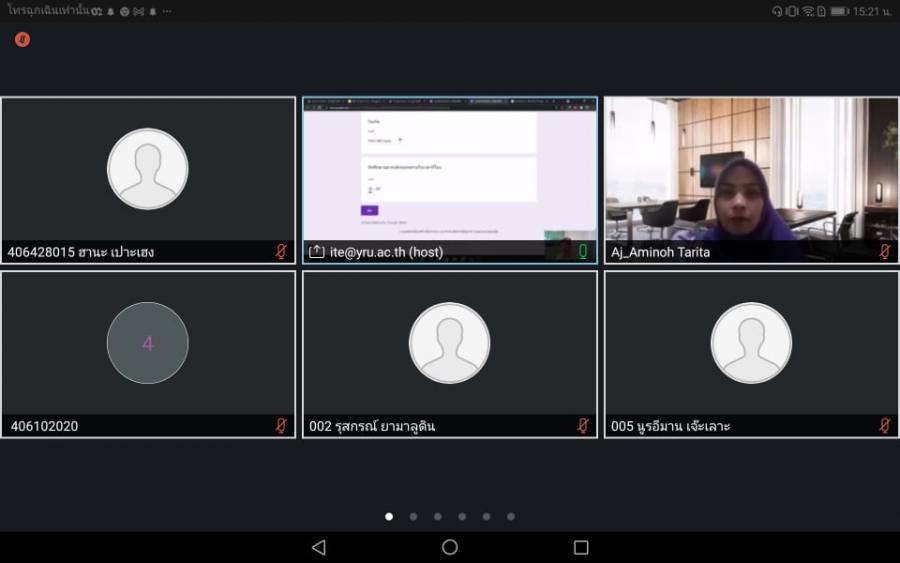
Task: Jump to the last page indicator dot
Action: tap(511, 517)
